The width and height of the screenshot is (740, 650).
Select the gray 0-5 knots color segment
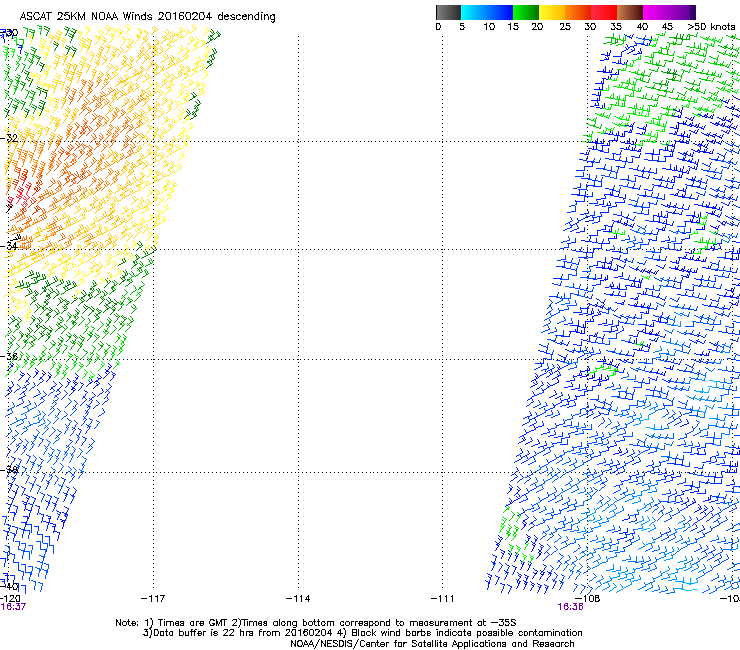point(448,12)
